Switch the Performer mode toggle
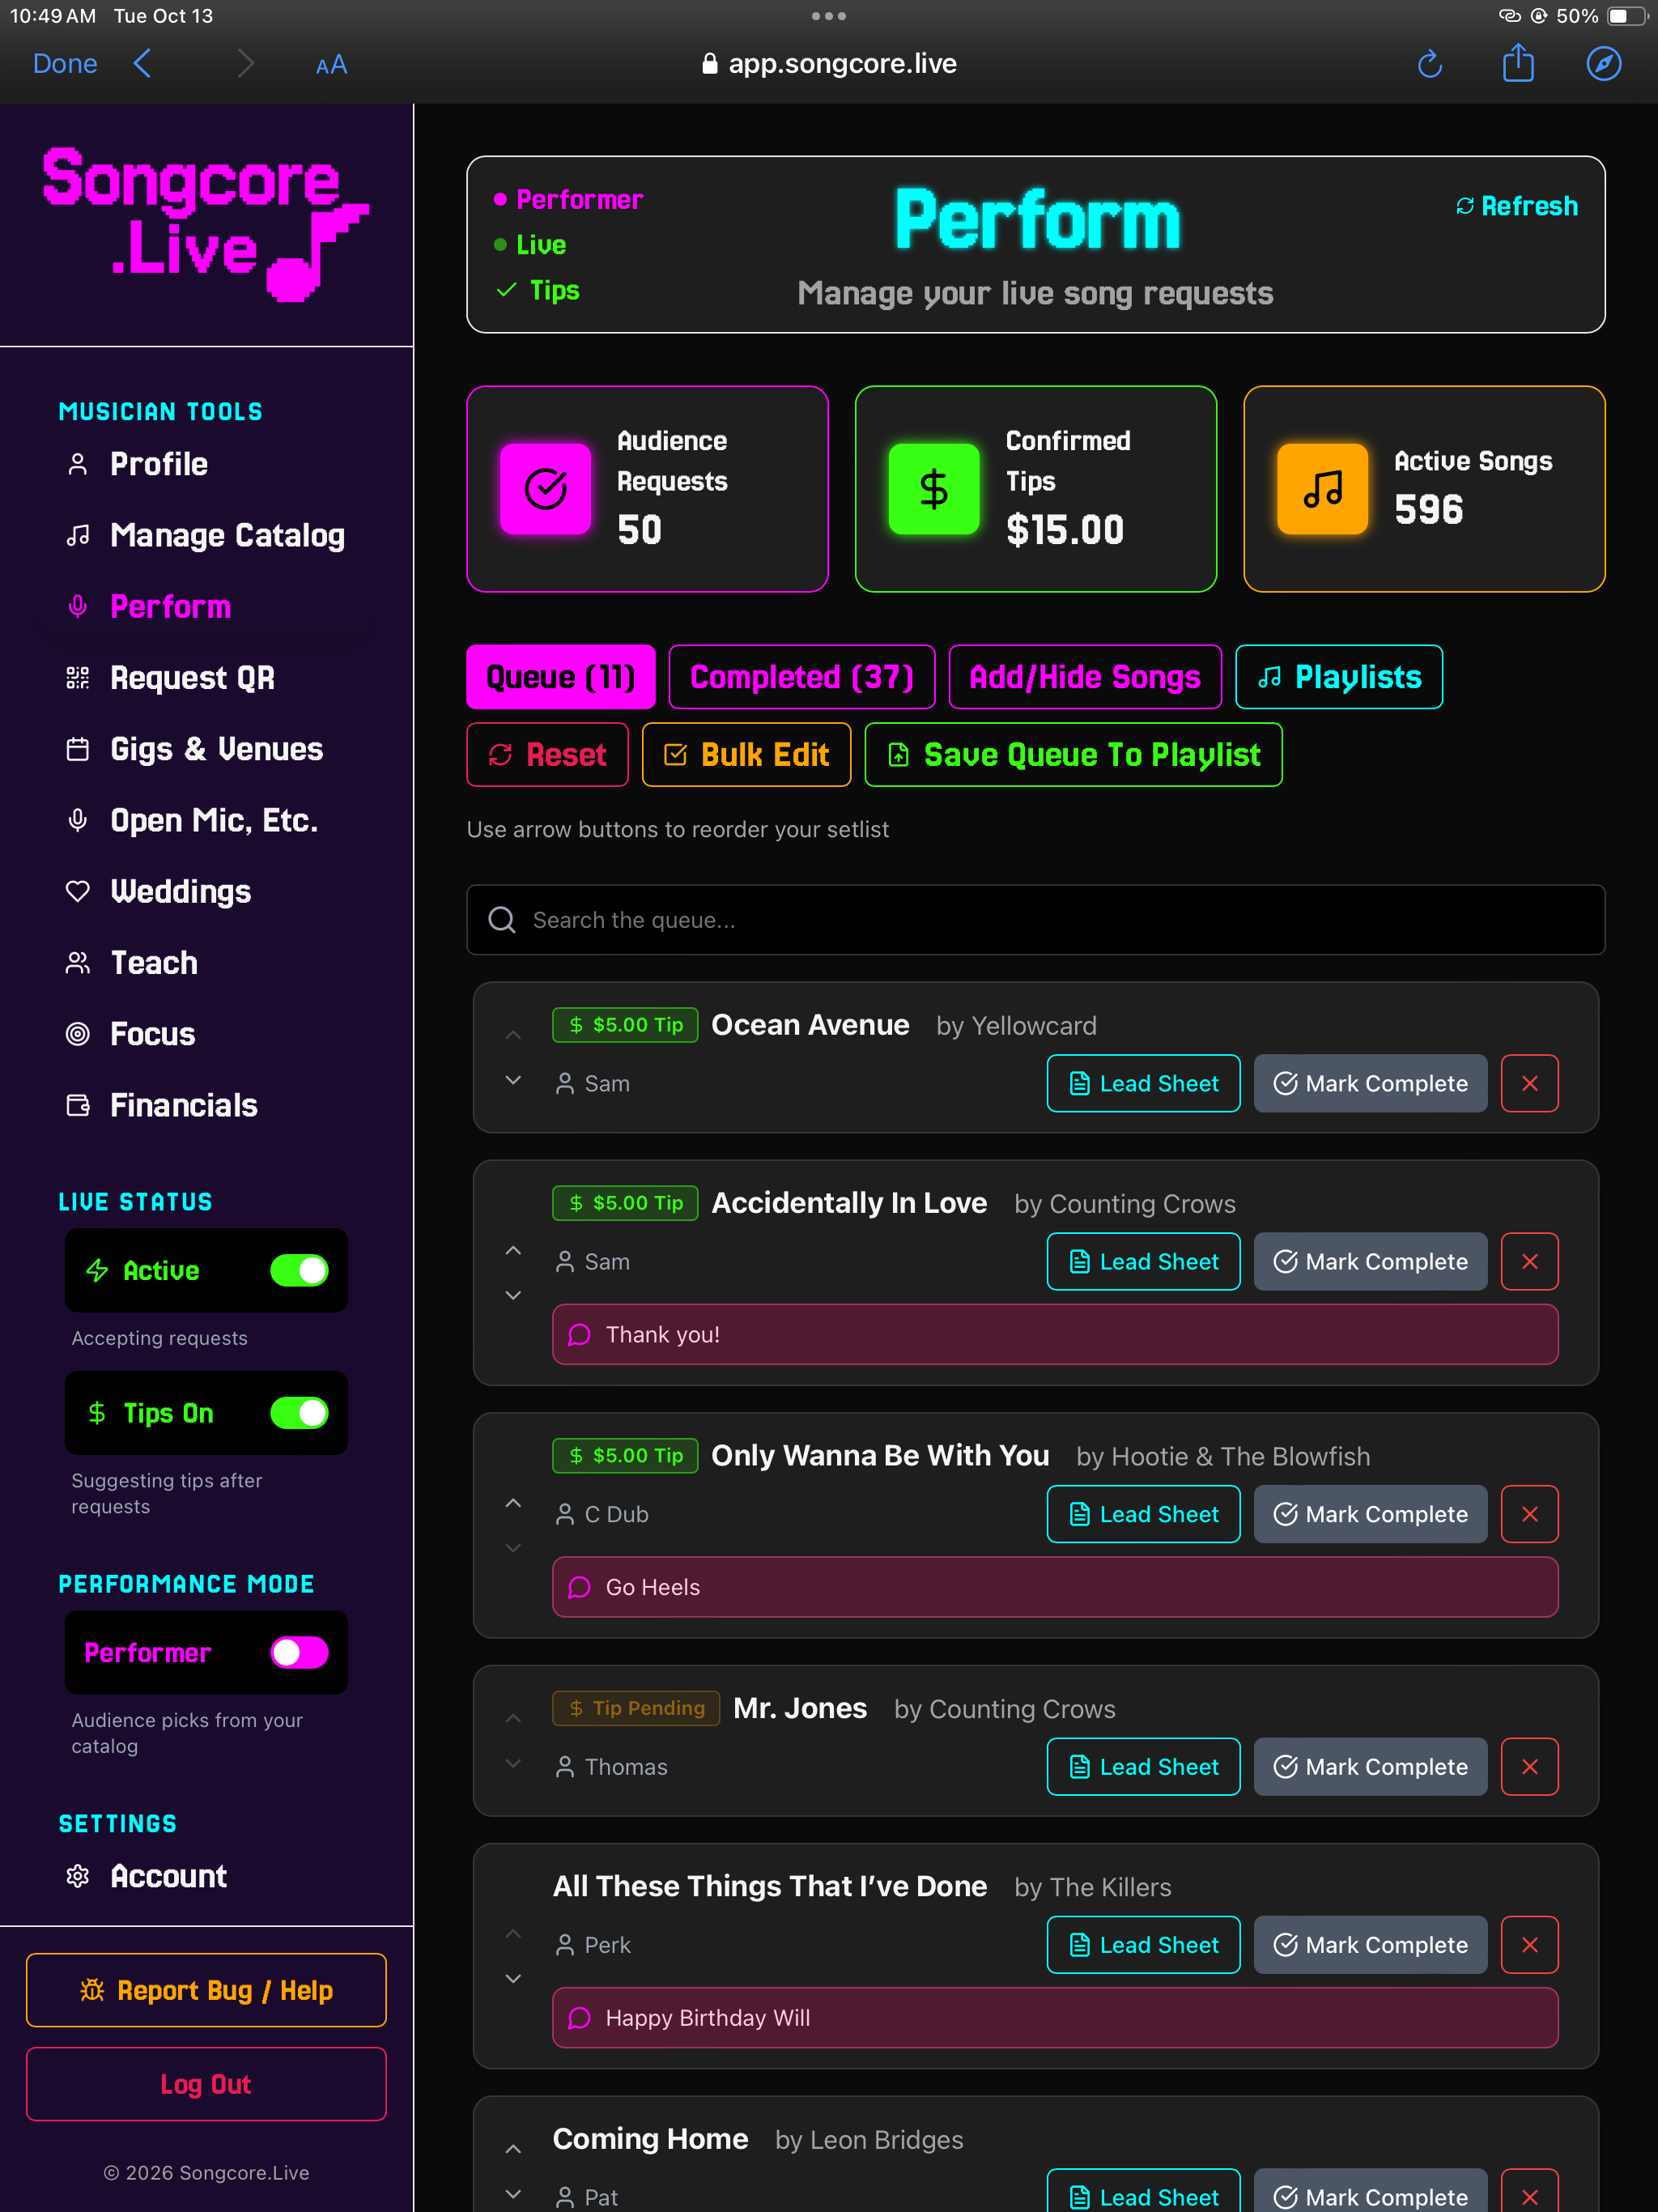1658x2212 pixels. (x=299, y=1652)
